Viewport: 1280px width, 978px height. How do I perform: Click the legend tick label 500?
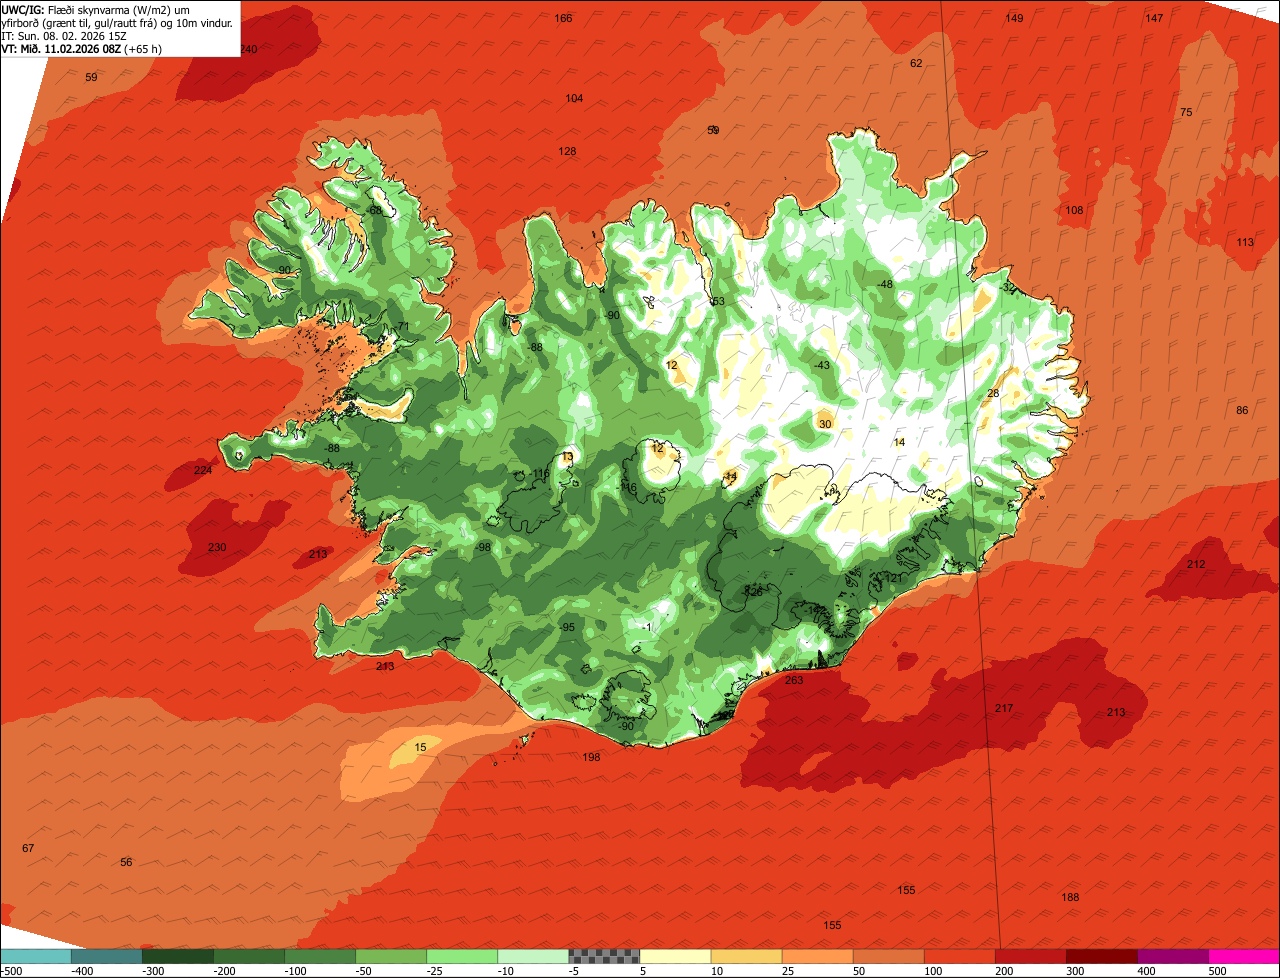1216,970
